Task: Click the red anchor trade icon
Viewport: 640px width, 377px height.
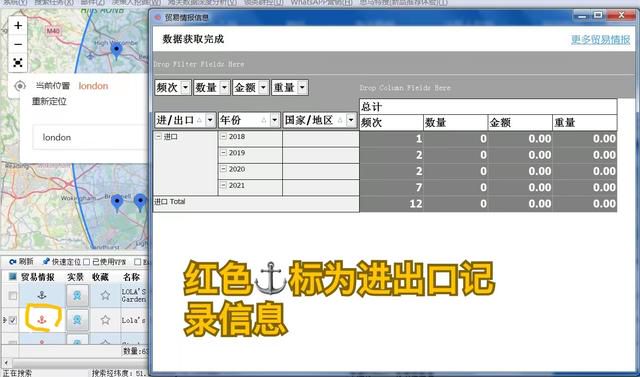Action: (42, 320)
